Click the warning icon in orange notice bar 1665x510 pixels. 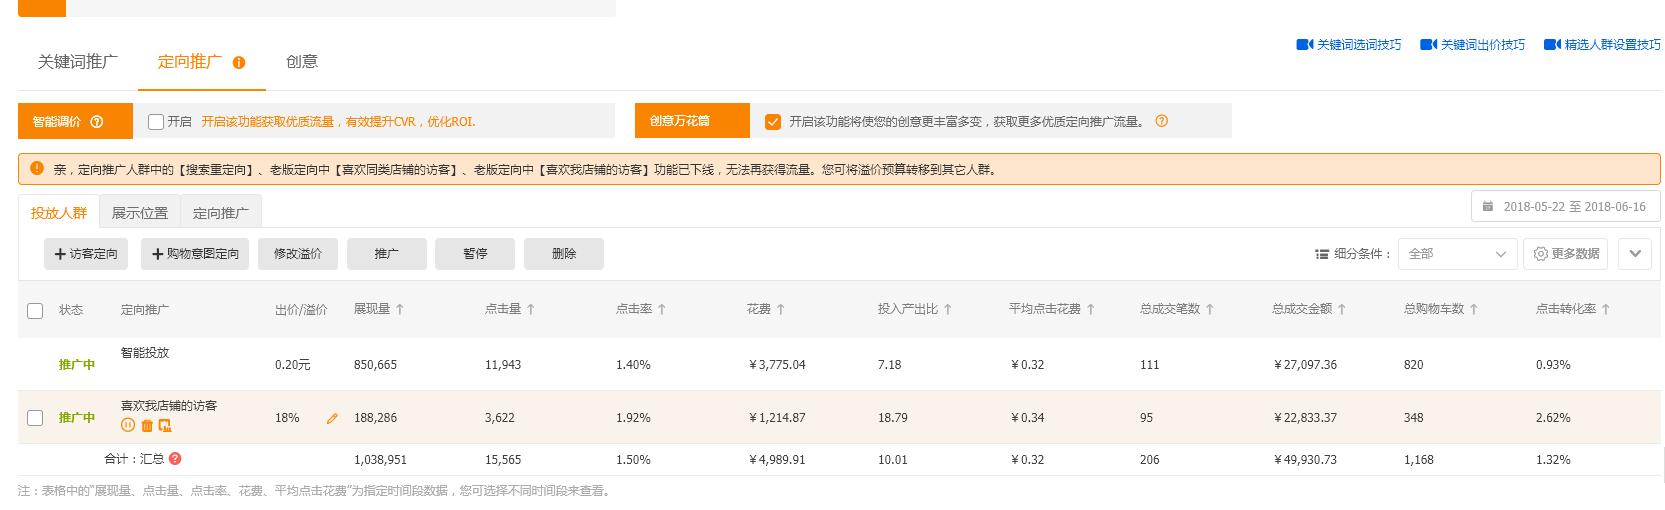(37, 168)
